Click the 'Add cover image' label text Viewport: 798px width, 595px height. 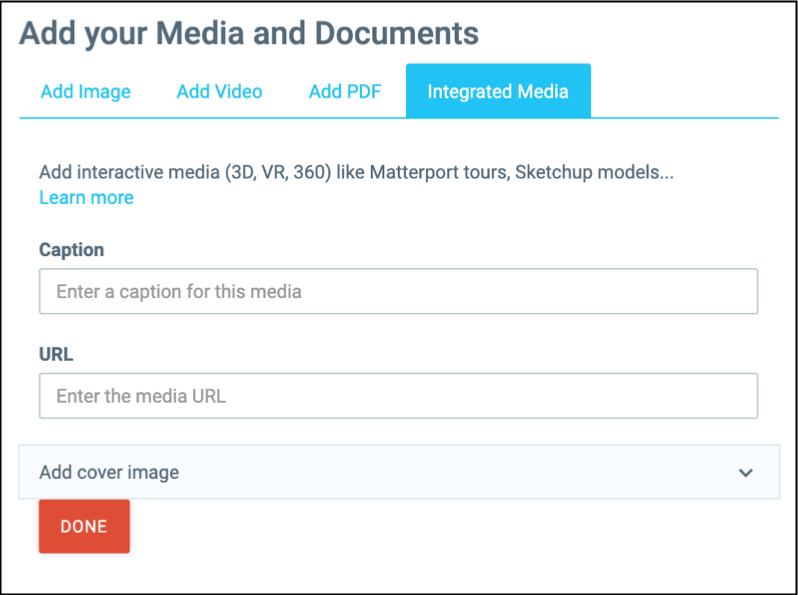109,473
